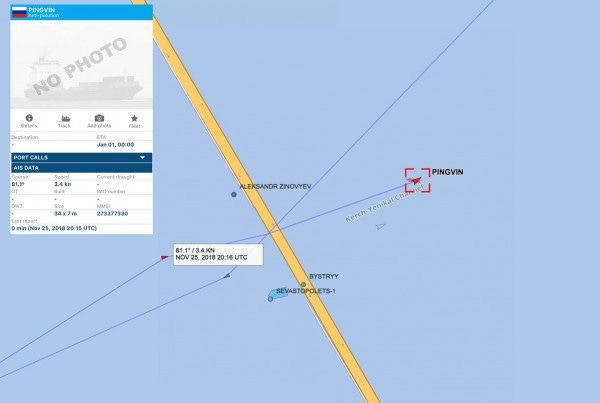Collapse the AIS DATA section header
The width and height of the screenshot is (600, 403).
(x=82, y=168)
